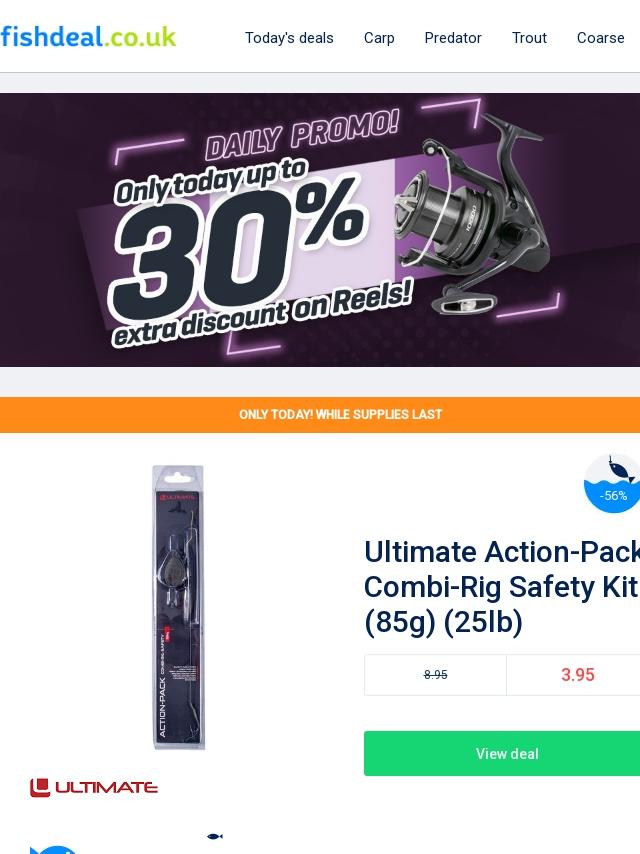Click the blue fish badge at bottom left
Viewport: 640px width, 854px height.
click(x=53, y=850)
